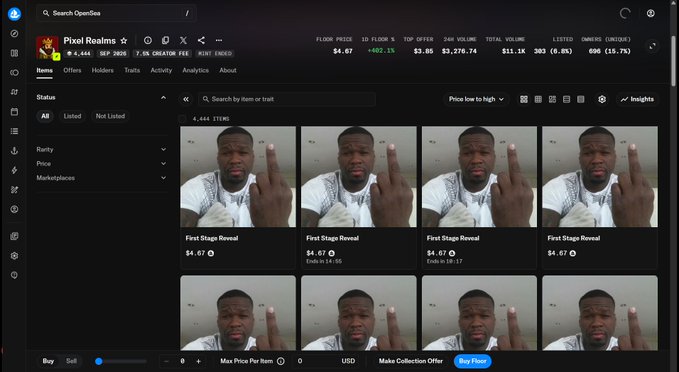Open the swap arrows icon in sidebar
This screenshot has height=372, width=679.
pyautogui.click(x=14, y=92)
